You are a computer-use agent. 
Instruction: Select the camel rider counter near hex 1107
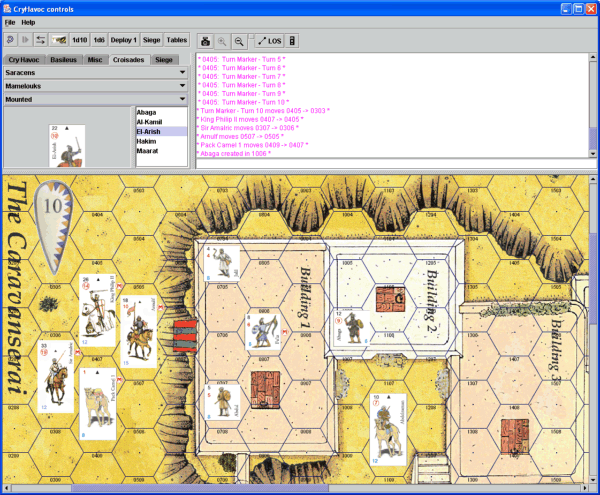[388, 430]
